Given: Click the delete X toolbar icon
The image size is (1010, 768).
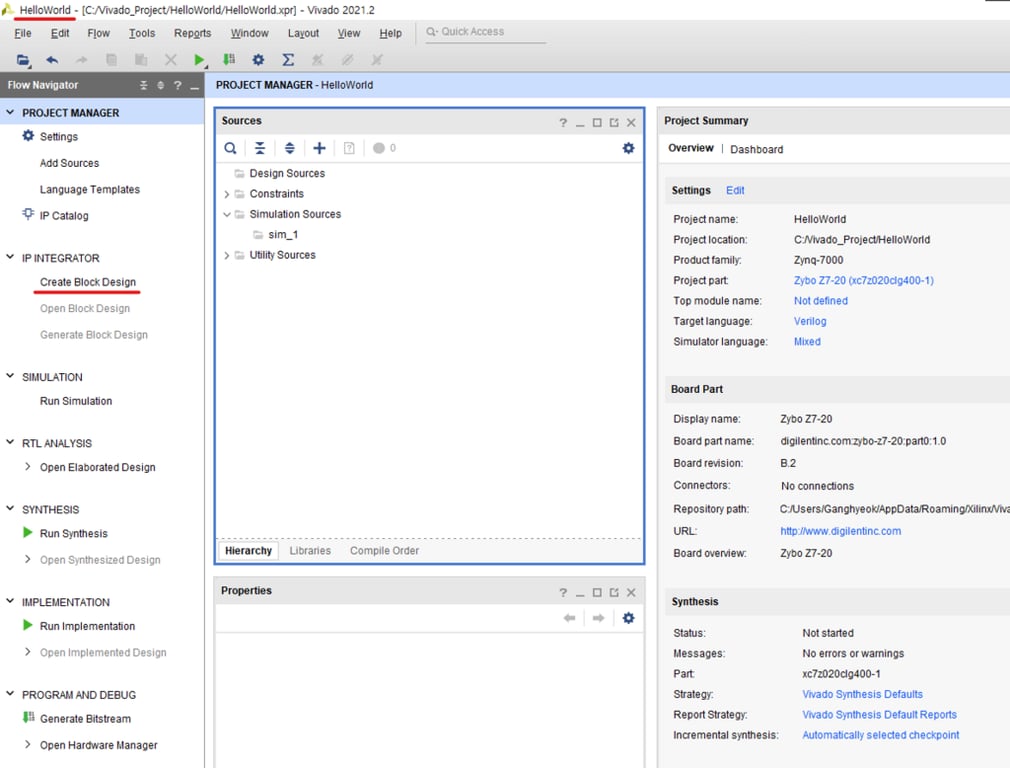Looking at the screenshot, I should point(171,60).
